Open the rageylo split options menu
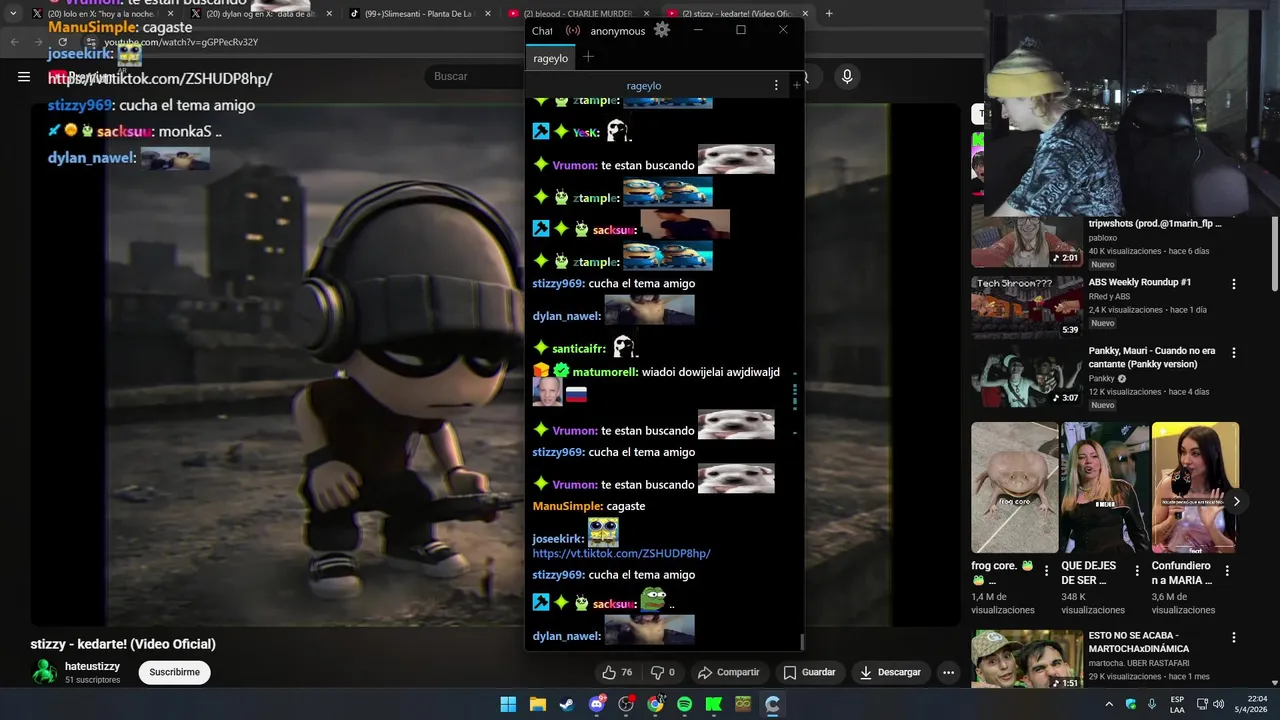Screen dimensions: 1280x720 (776, 86)
